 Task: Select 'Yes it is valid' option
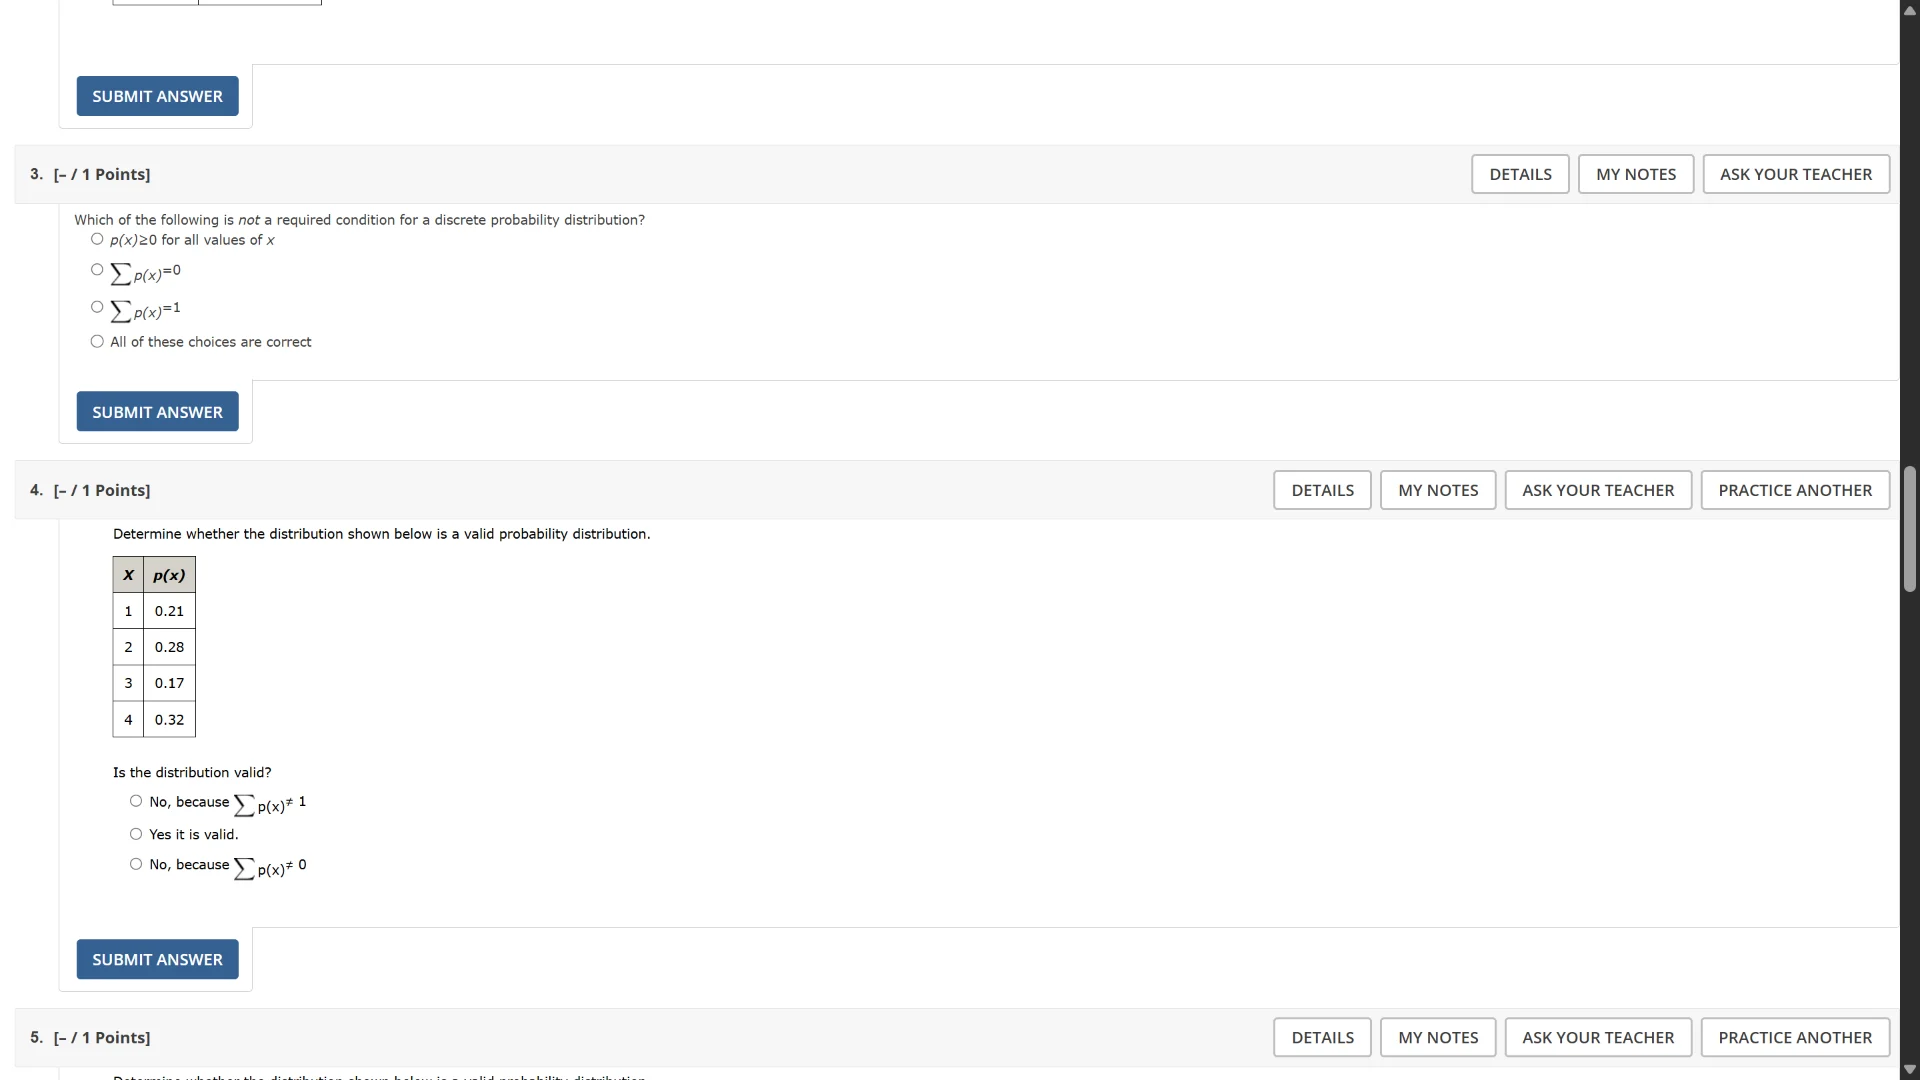pos(136,834)
